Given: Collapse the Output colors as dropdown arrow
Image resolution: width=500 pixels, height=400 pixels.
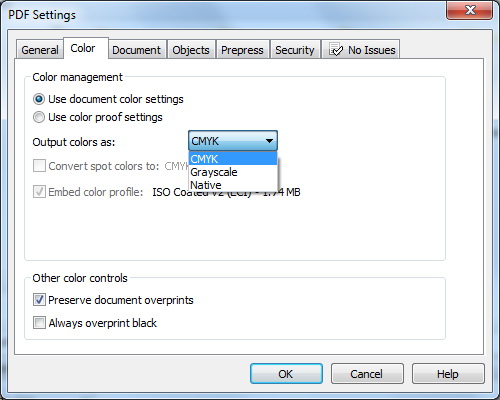Looking at the screenshot, I should click(270, 141).
